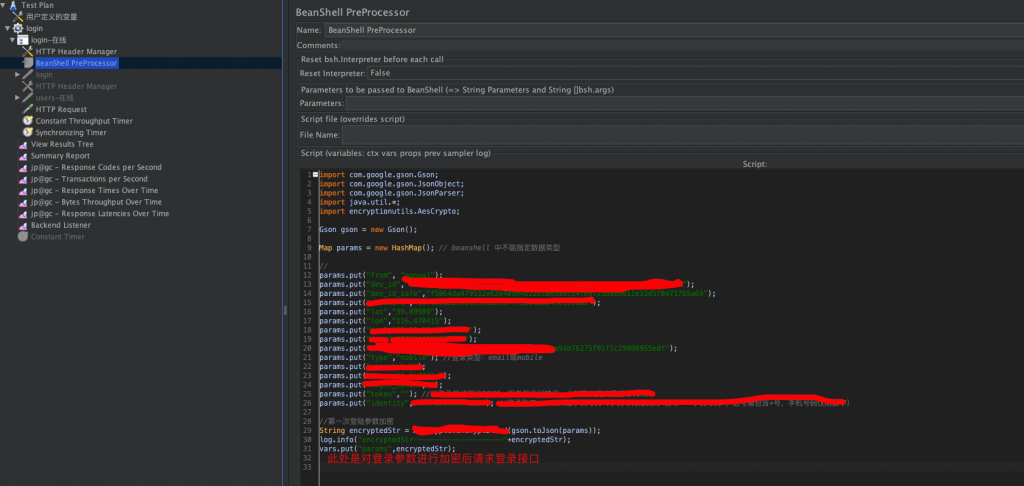Expand the users-在线 tree node
Image resolution: width=1024 pixels, height=486 pixels.
17,98
